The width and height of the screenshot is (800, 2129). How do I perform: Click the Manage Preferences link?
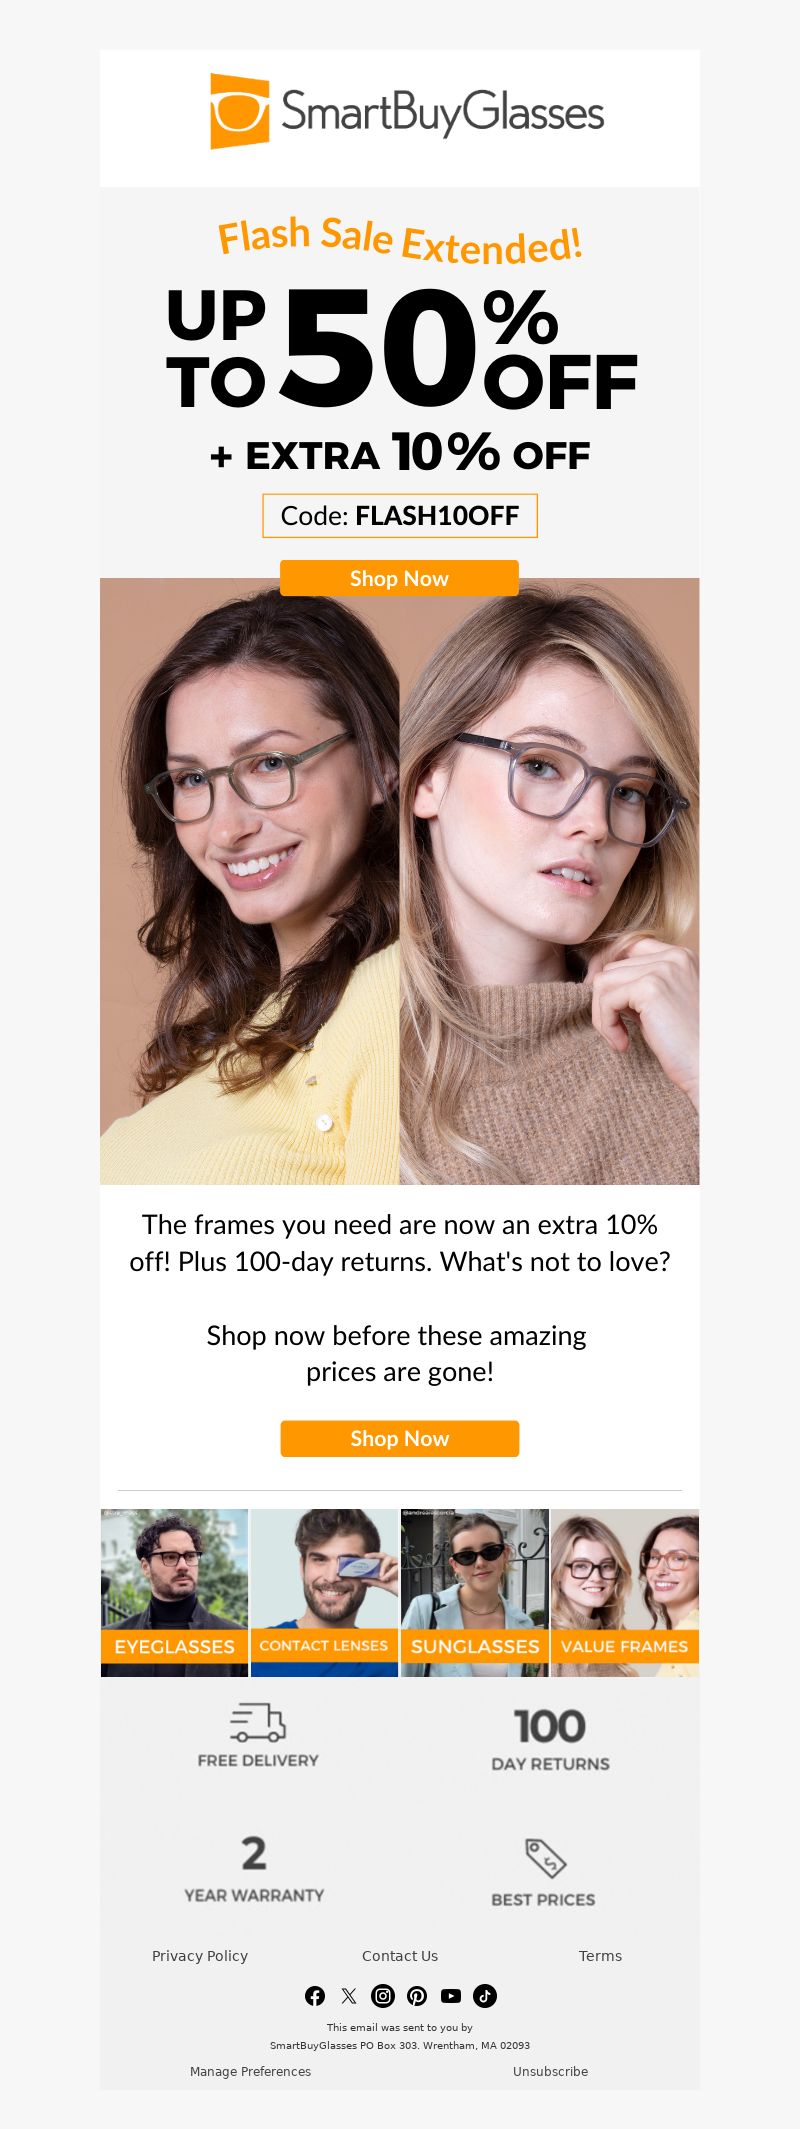250,2071
